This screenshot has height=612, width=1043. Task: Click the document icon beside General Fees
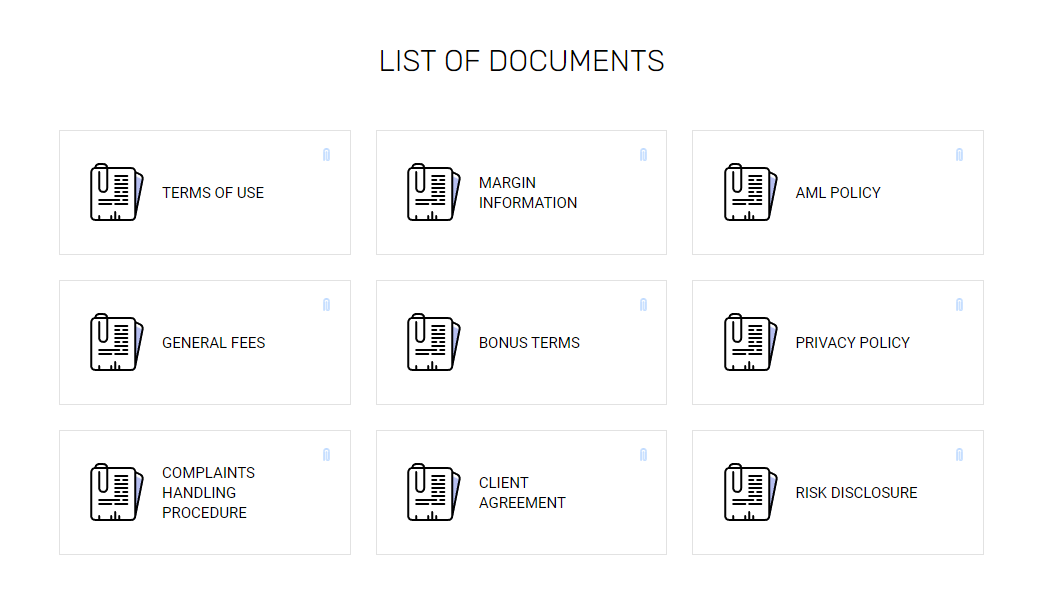pyautogui.click(x=116, y=342)
